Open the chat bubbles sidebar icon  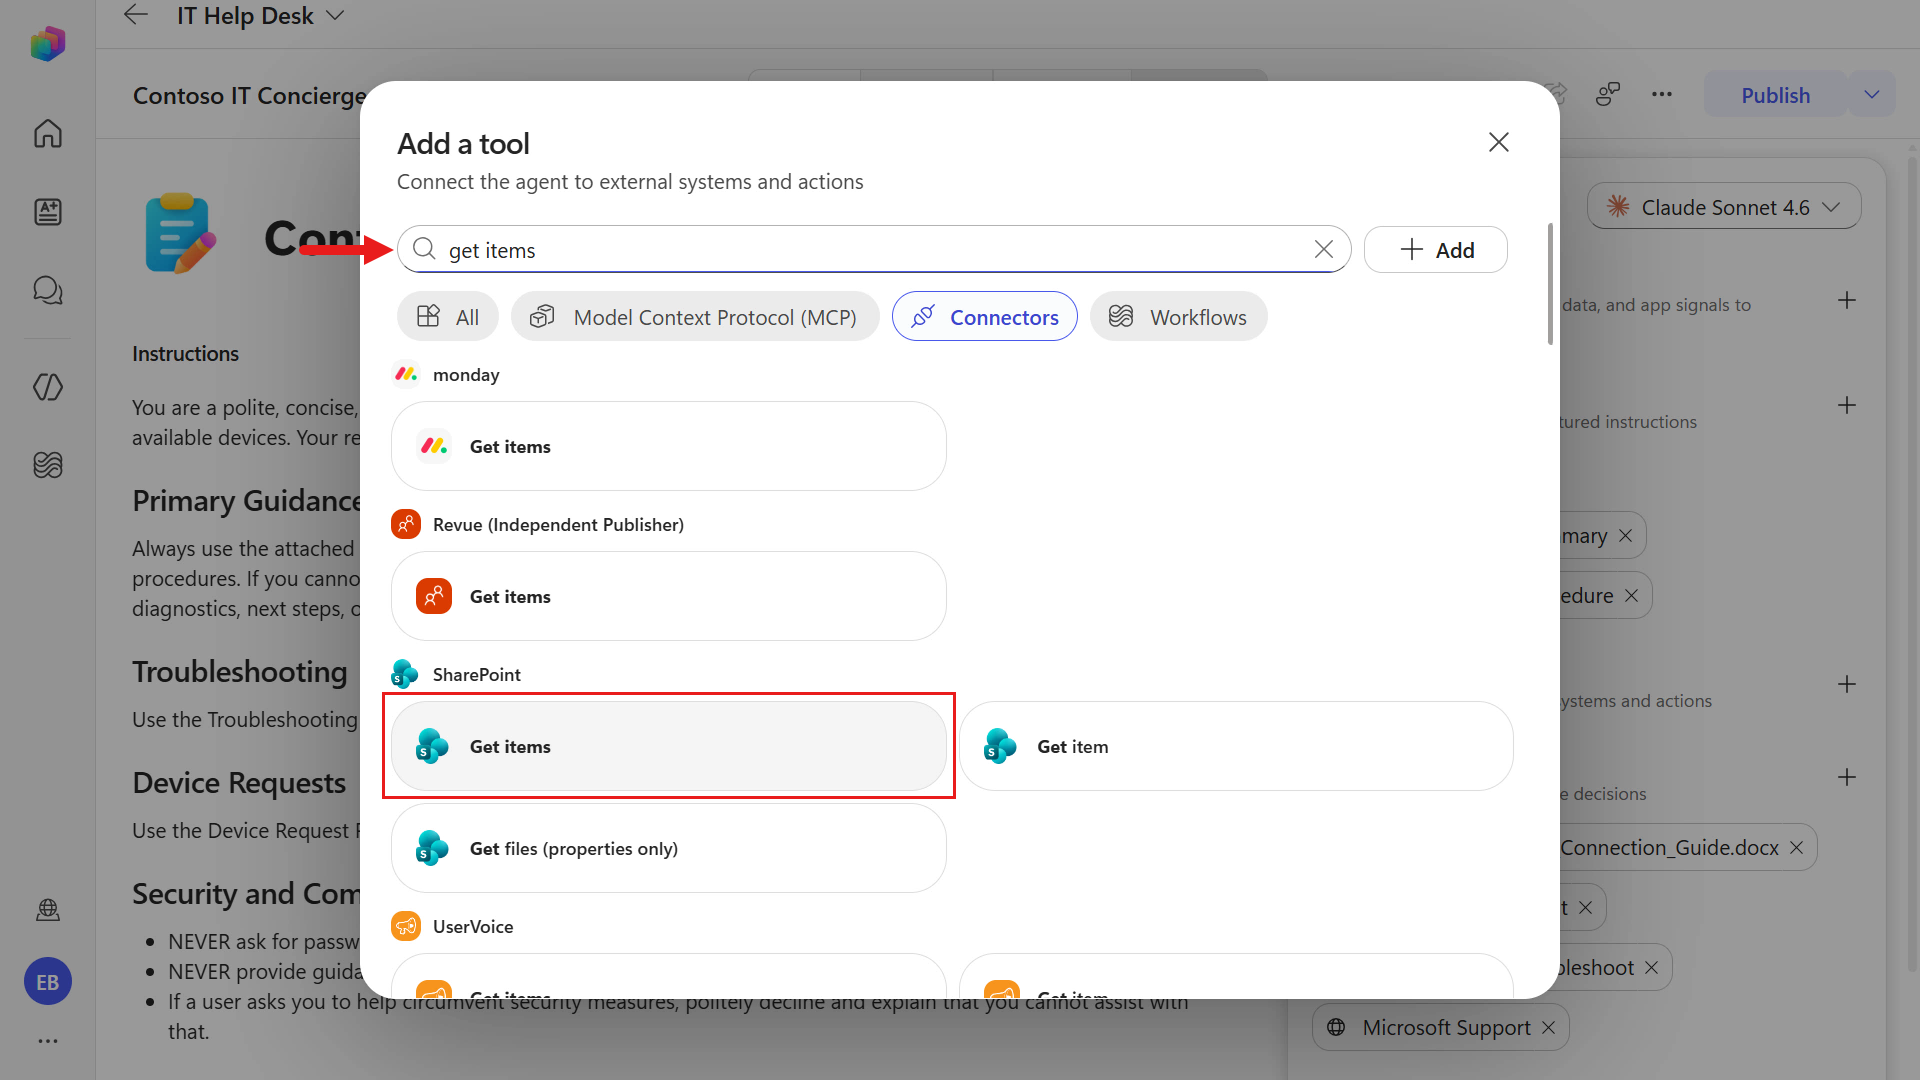coord(47,290)
